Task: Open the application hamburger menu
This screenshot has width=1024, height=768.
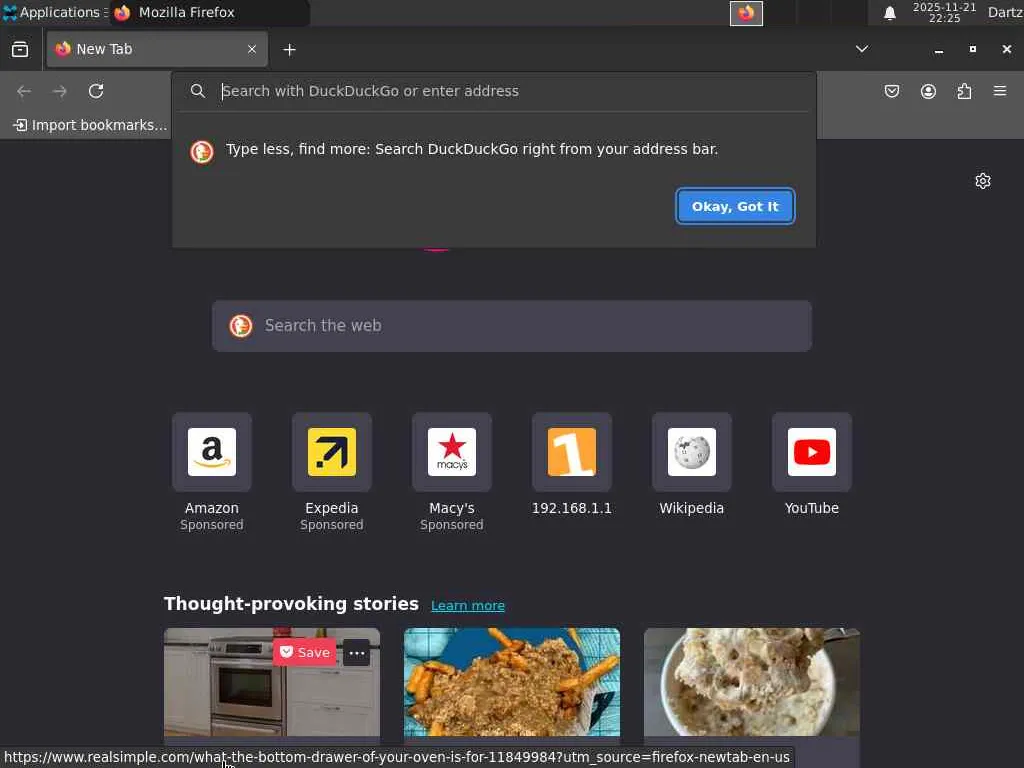Action: point(1000,91)
